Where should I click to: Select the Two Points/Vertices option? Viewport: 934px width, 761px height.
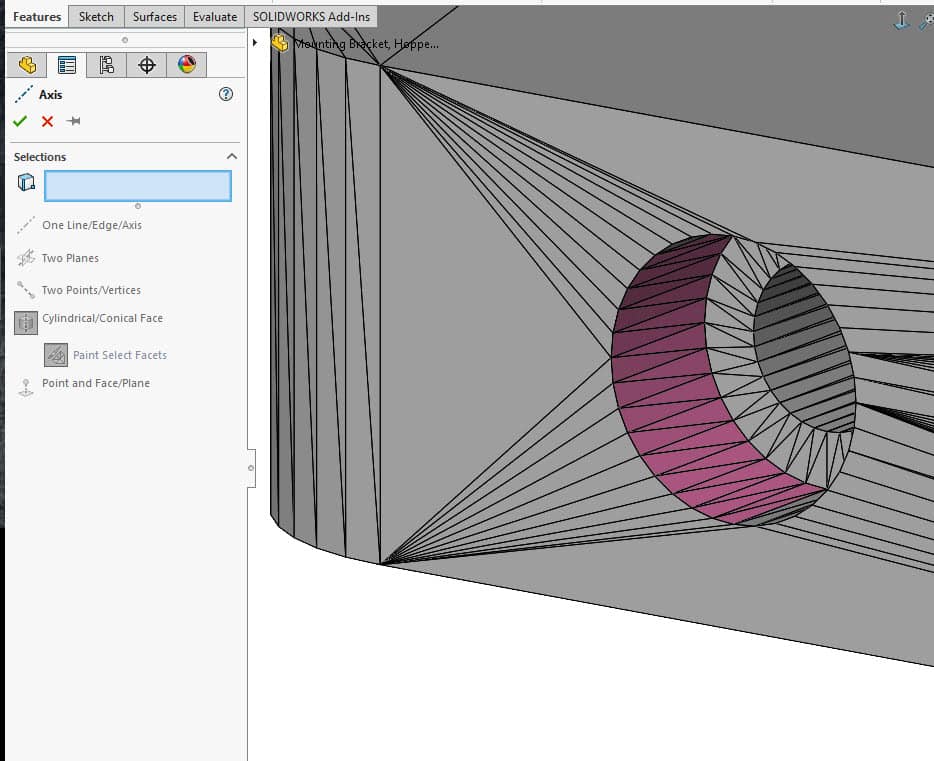(91, 290)
